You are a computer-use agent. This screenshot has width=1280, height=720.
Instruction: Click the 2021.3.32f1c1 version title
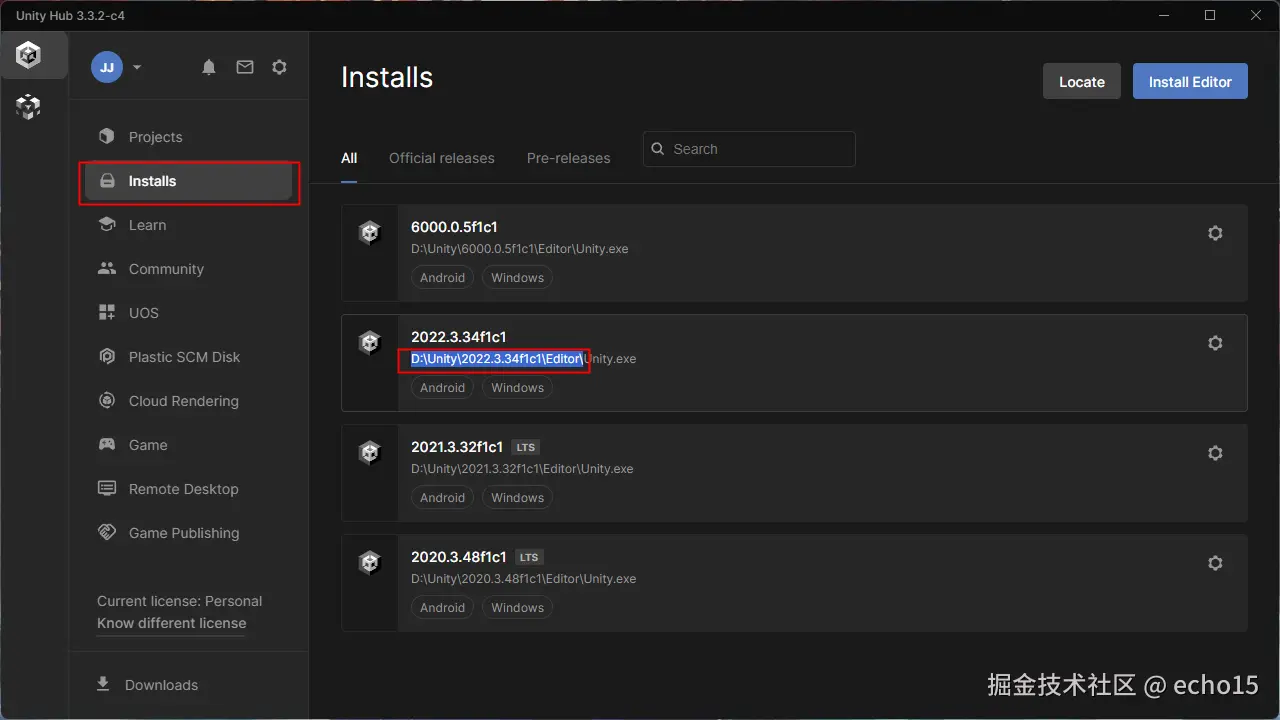pyautogui.click(x=457, y=447)
